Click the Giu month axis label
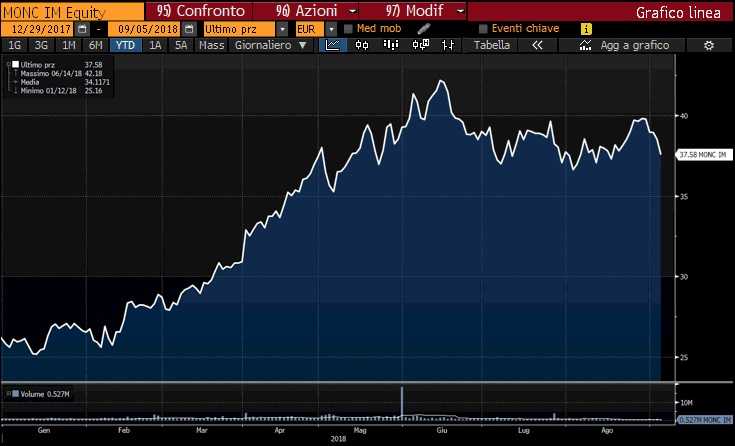 click(442, 430)
